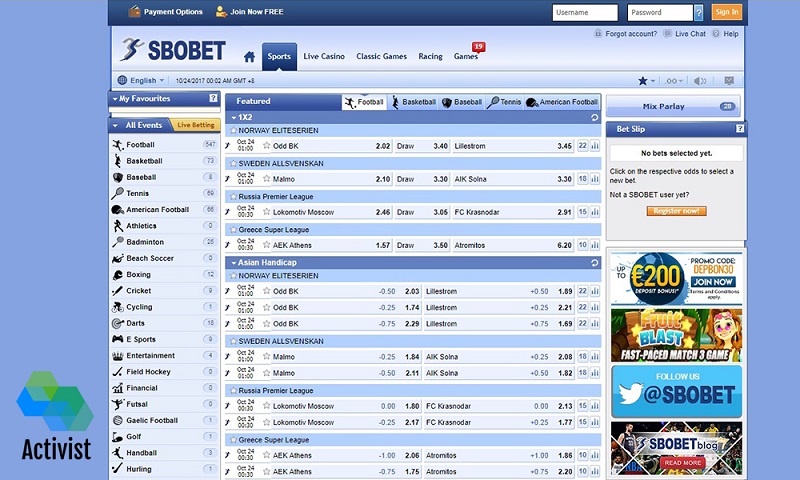
Task: Click Join Now FREE link
Action: (x=249, y=12)
